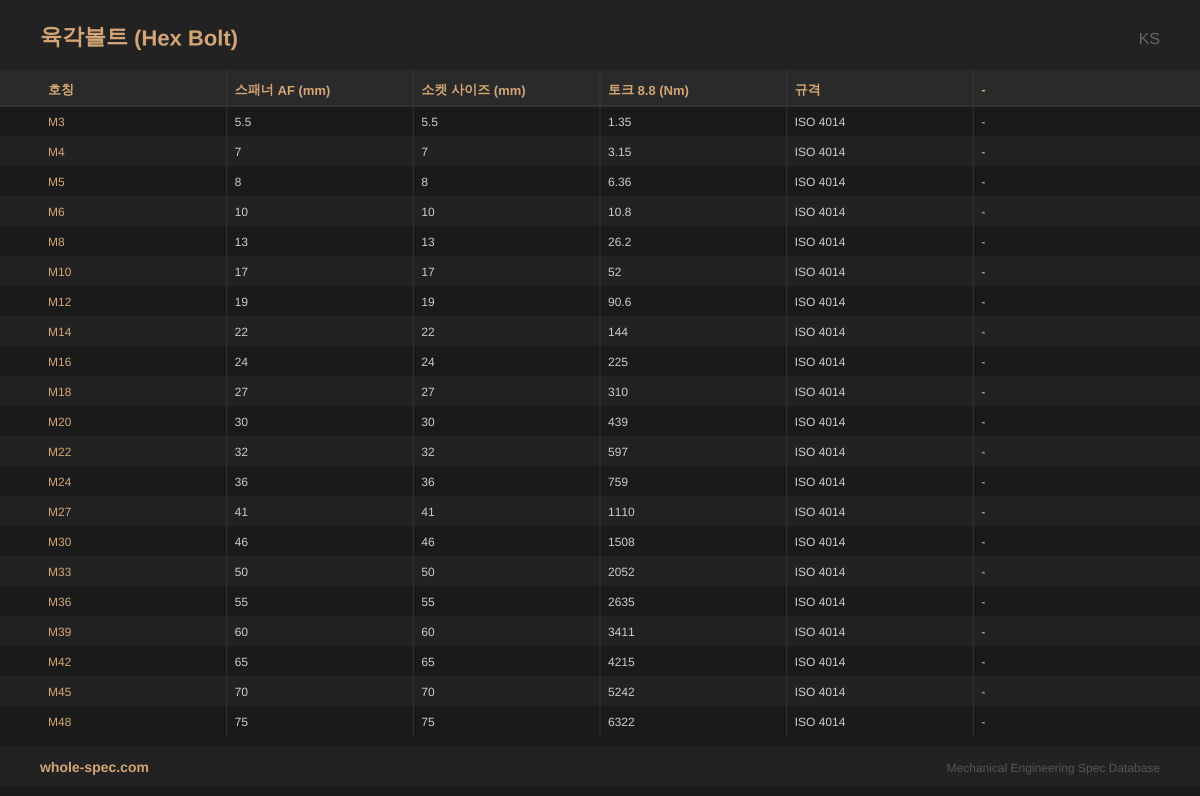
Task: Select the M3 row label
Action: pyautogui.click(x=56, y=122)
